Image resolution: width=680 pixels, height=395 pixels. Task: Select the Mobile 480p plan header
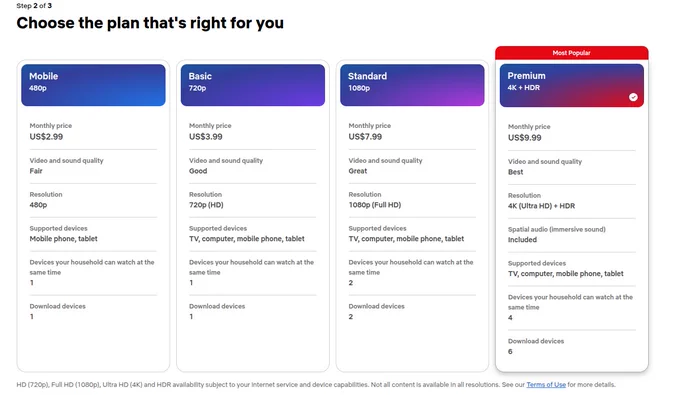pos(93,85)
